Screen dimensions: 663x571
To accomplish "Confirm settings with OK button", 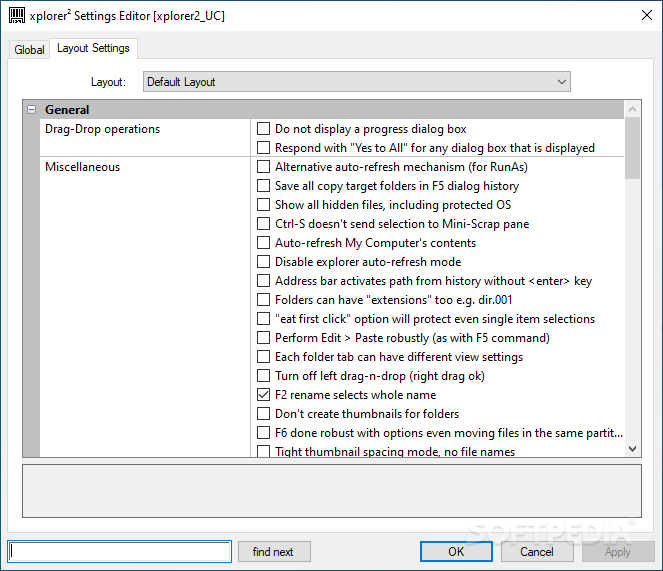I will pos(456,552).
